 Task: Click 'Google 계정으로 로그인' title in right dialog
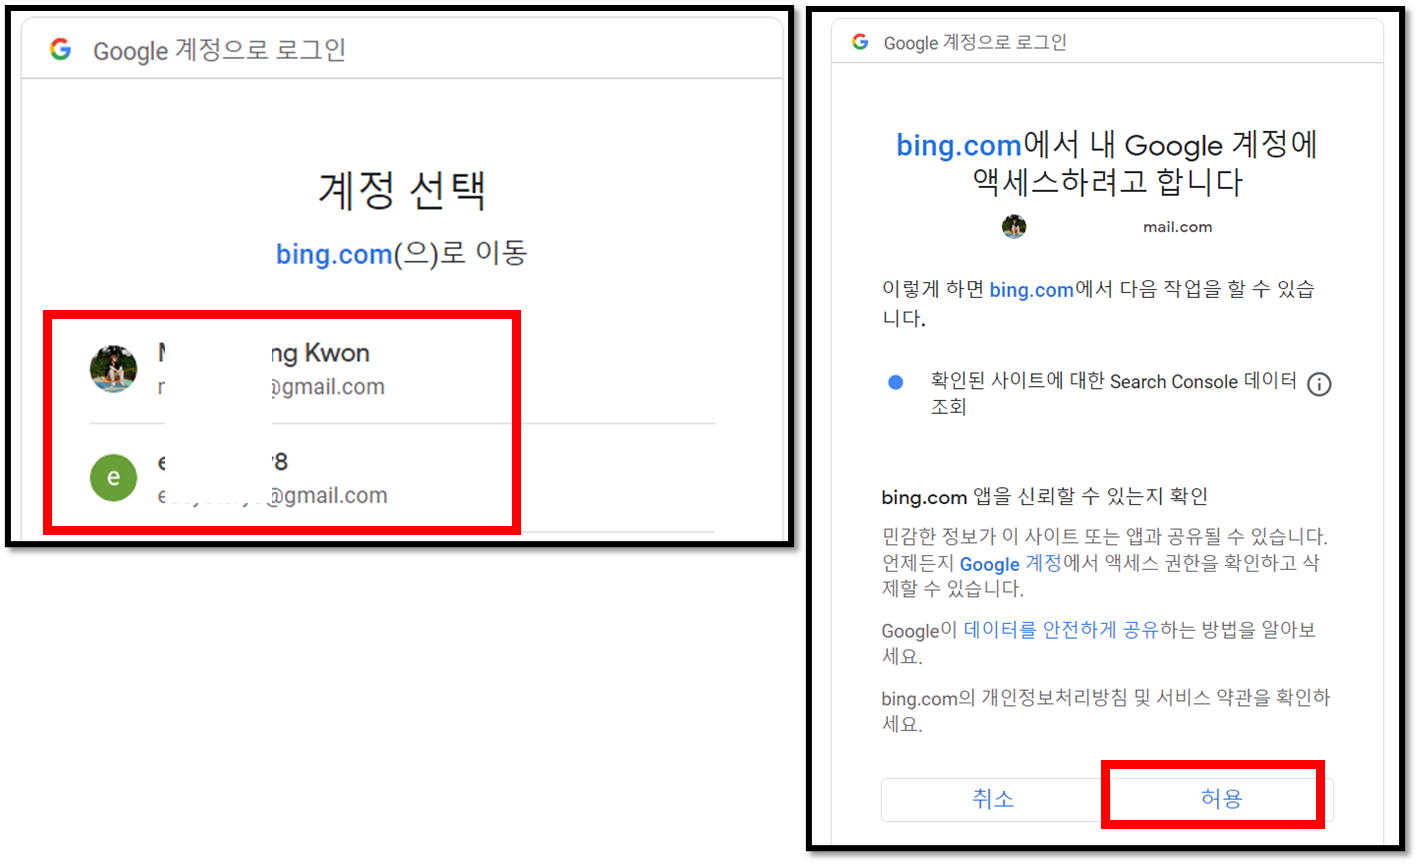[x=975, y=43]
